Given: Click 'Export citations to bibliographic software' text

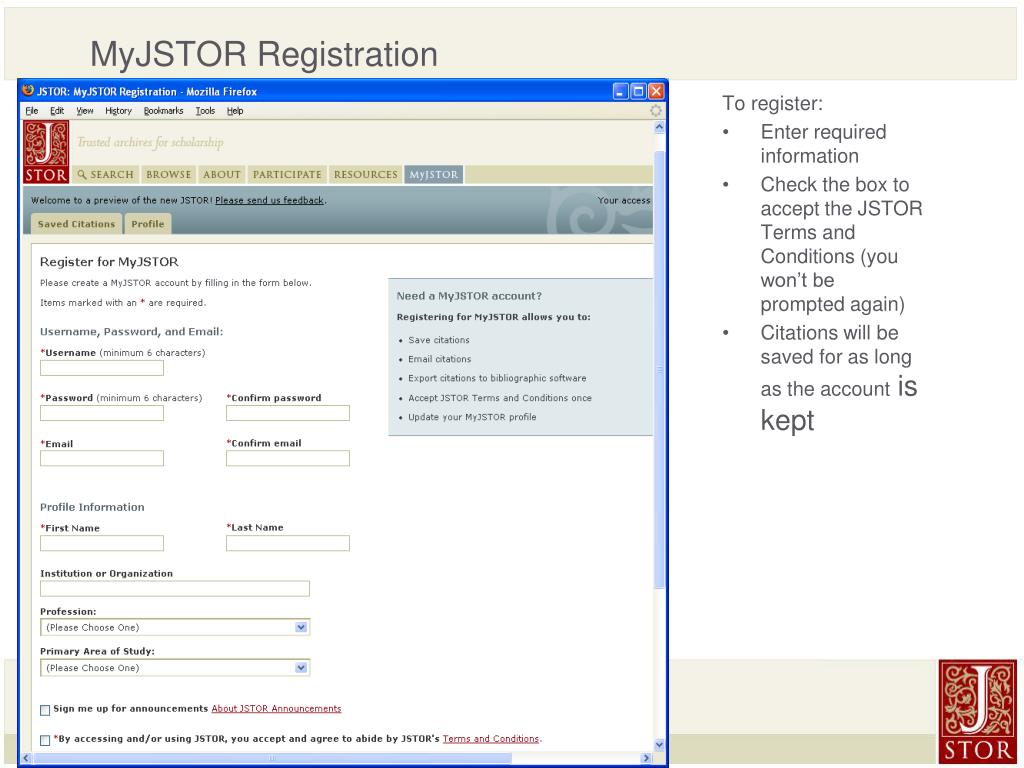Looking at the screenshot, I should click(x=497, y=378).
